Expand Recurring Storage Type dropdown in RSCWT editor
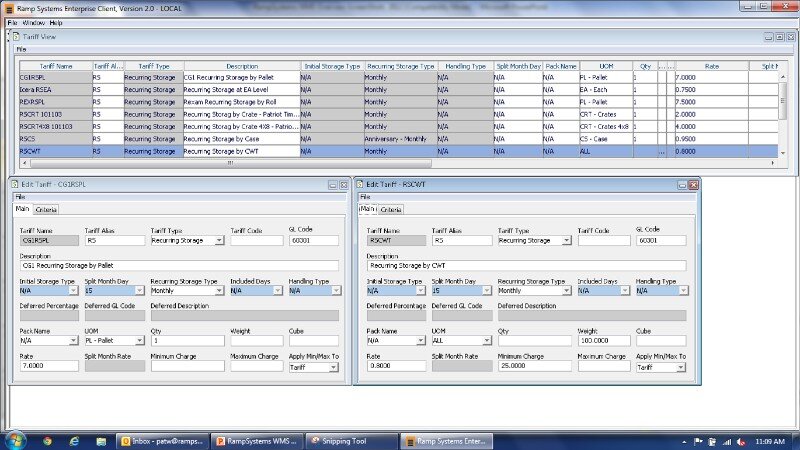Screen dimensions: 800x450 point(566,291)
